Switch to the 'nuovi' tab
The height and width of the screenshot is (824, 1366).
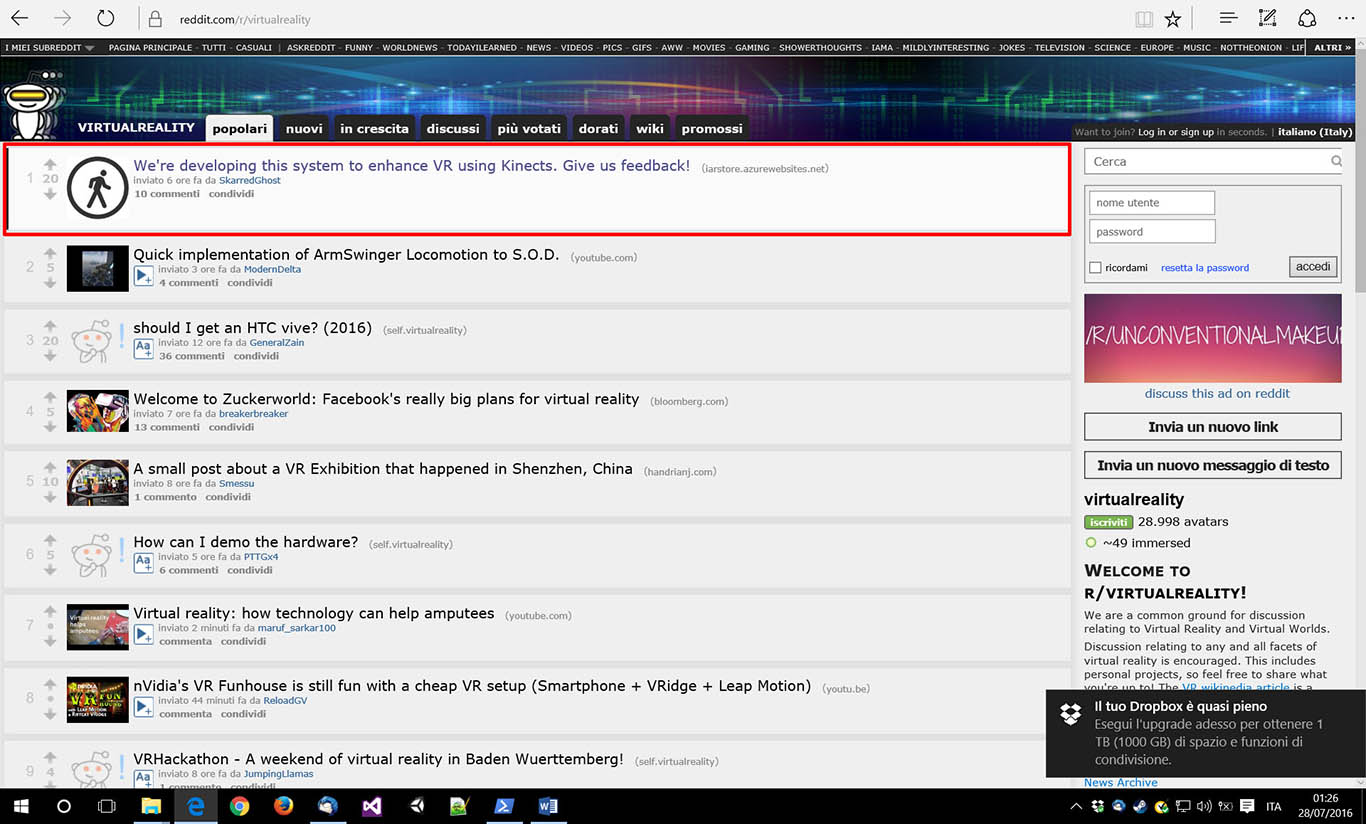[304, 129]
